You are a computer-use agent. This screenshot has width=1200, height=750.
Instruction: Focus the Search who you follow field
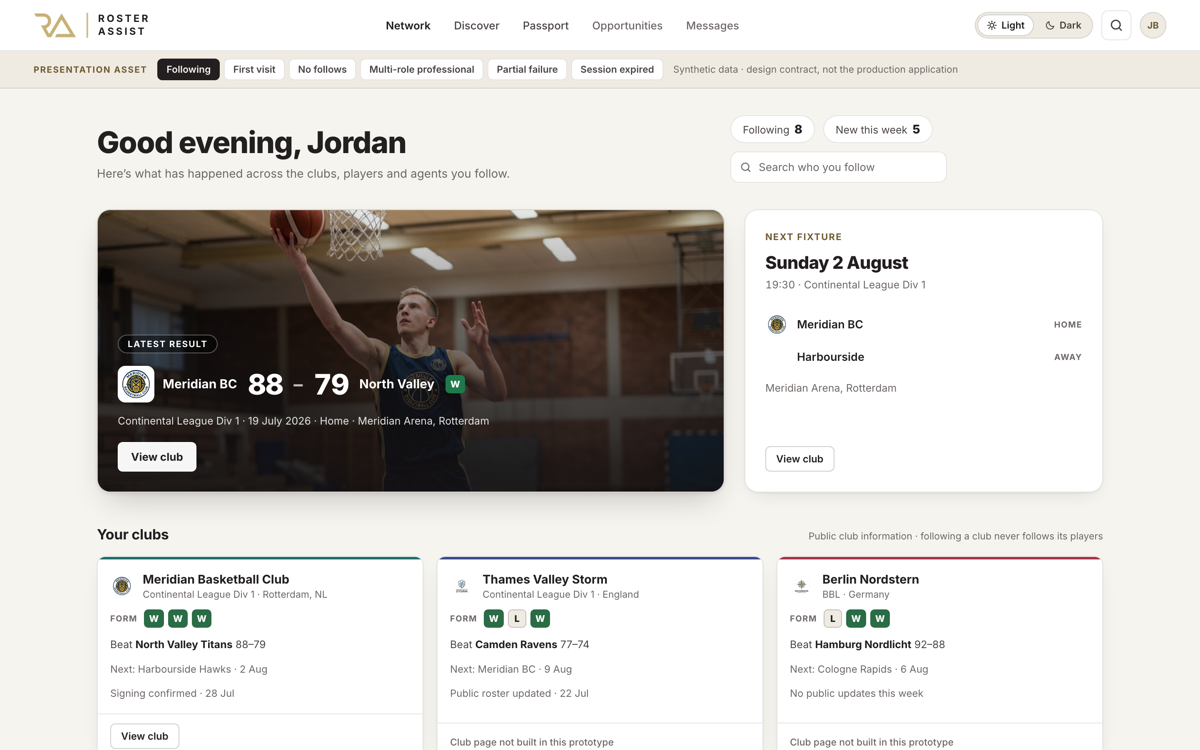(838, 167)
